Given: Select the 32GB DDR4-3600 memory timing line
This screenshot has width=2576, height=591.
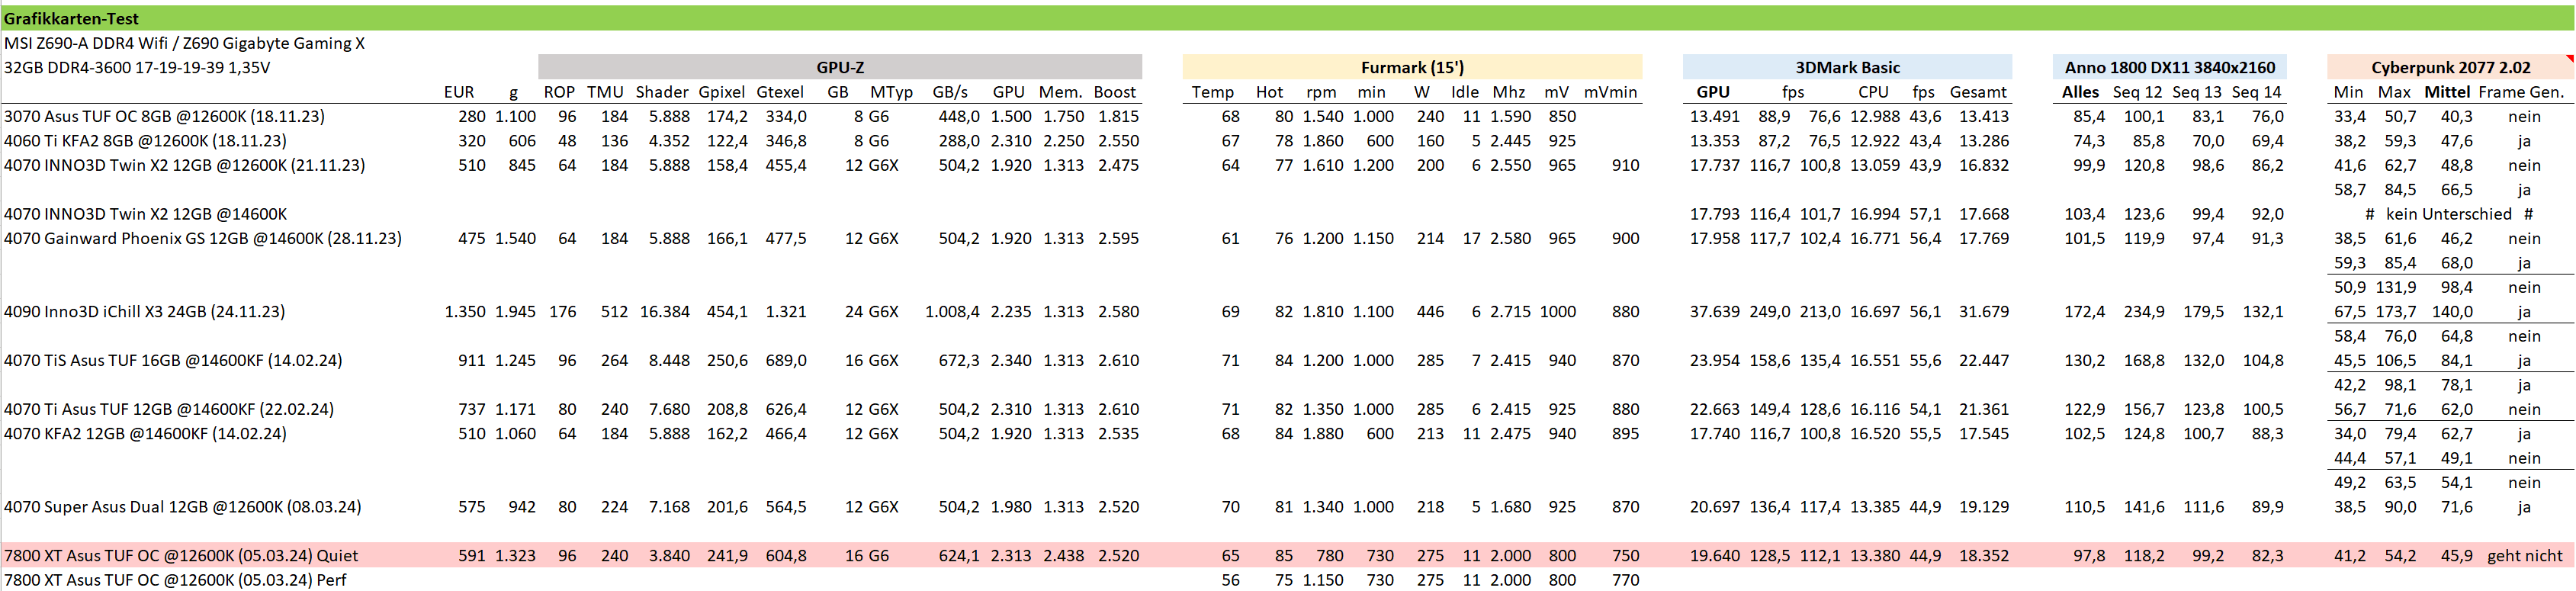Looking at the screenshot, I should [x=137, y=67].
